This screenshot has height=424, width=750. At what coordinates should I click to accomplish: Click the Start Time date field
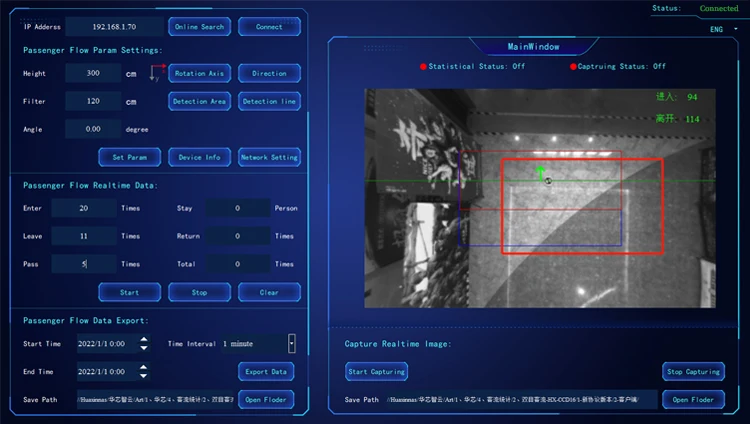pyautogui.click(x=108, y=344)
